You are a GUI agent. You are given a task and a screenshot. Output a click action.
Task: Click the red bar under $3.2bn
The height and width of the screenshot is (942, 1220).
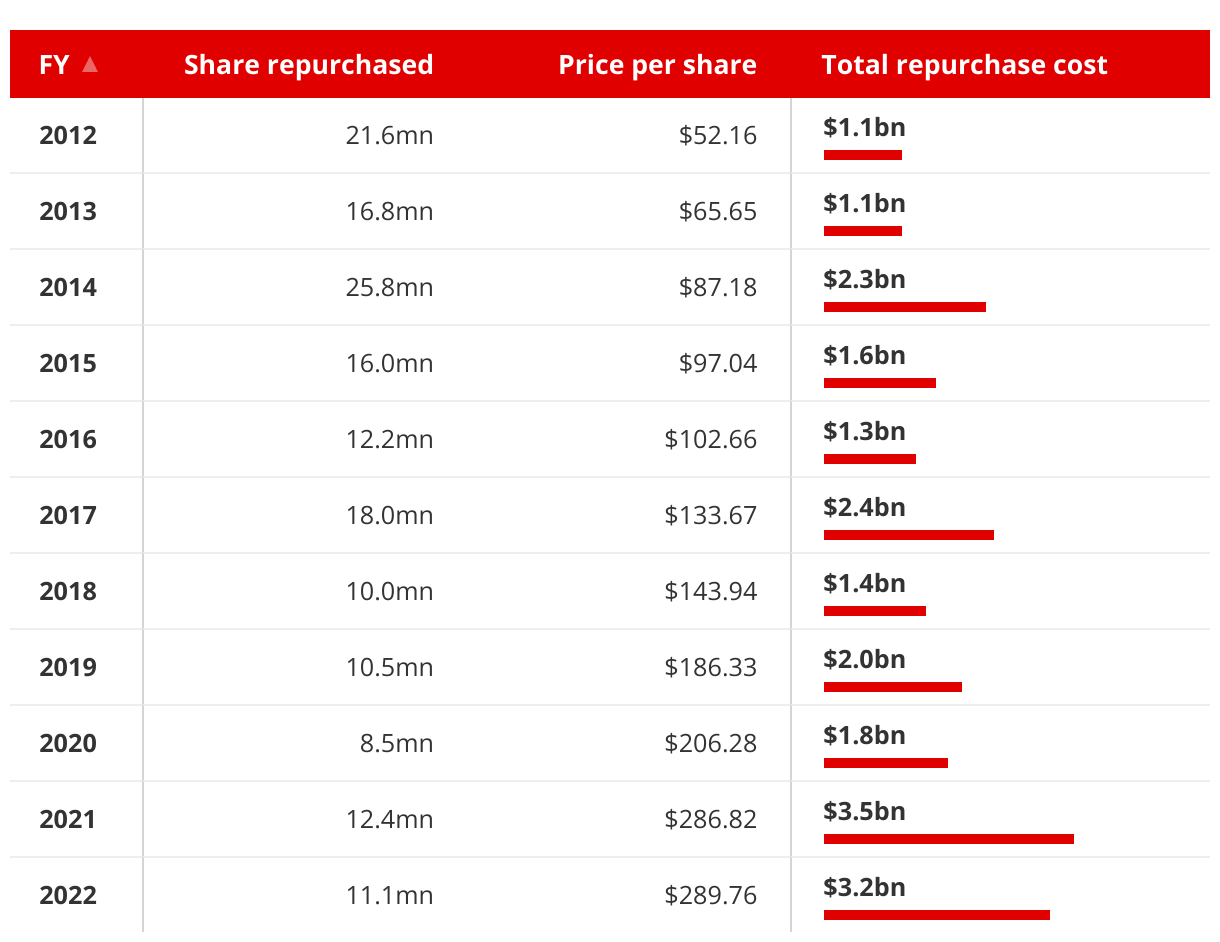(x=936, y=915)
